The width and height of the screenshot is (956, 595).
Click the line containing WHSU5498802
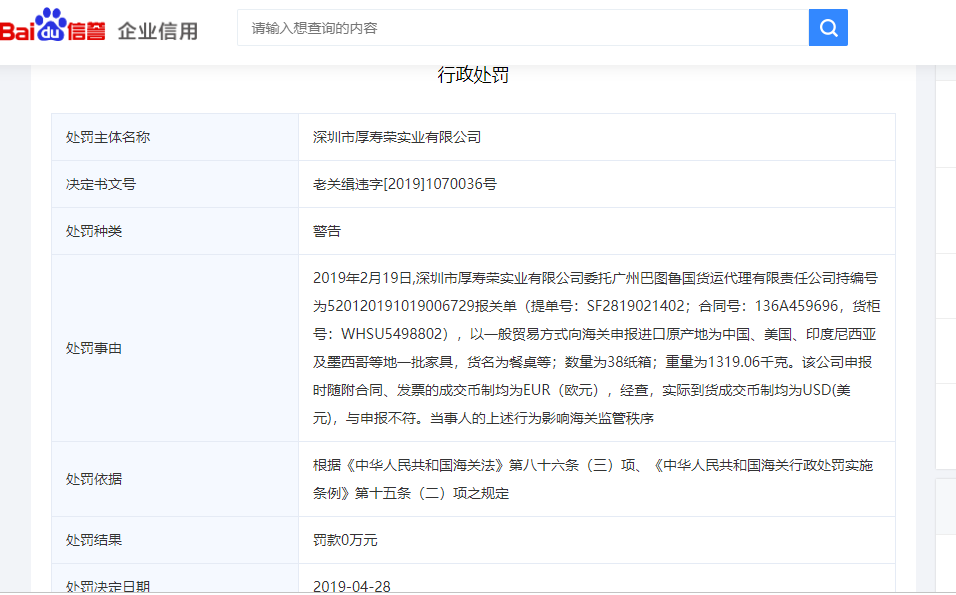[594, 334]
